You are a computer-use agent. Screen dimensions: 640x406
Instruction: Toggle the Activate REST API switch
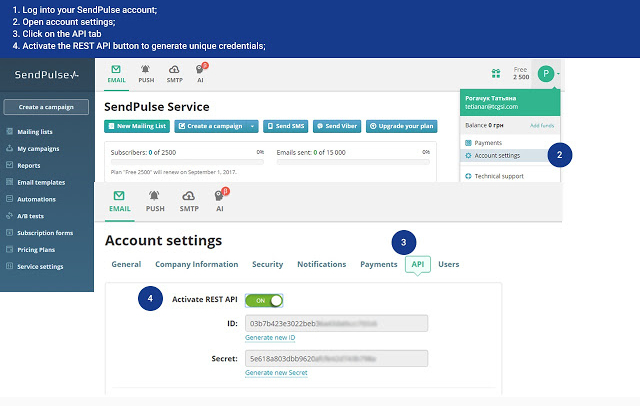pos(264,299)
